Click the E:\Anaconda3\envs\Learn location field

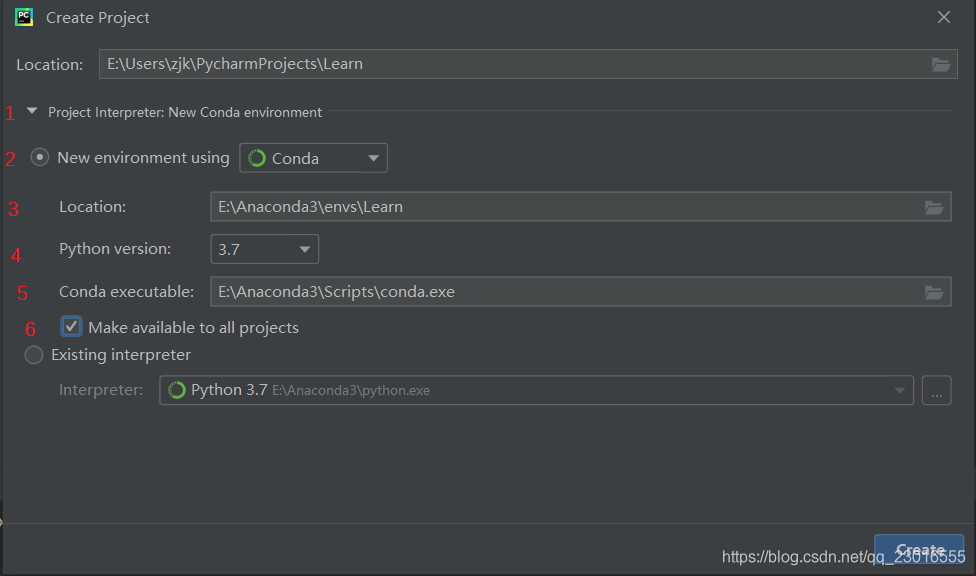coord(580,207)
